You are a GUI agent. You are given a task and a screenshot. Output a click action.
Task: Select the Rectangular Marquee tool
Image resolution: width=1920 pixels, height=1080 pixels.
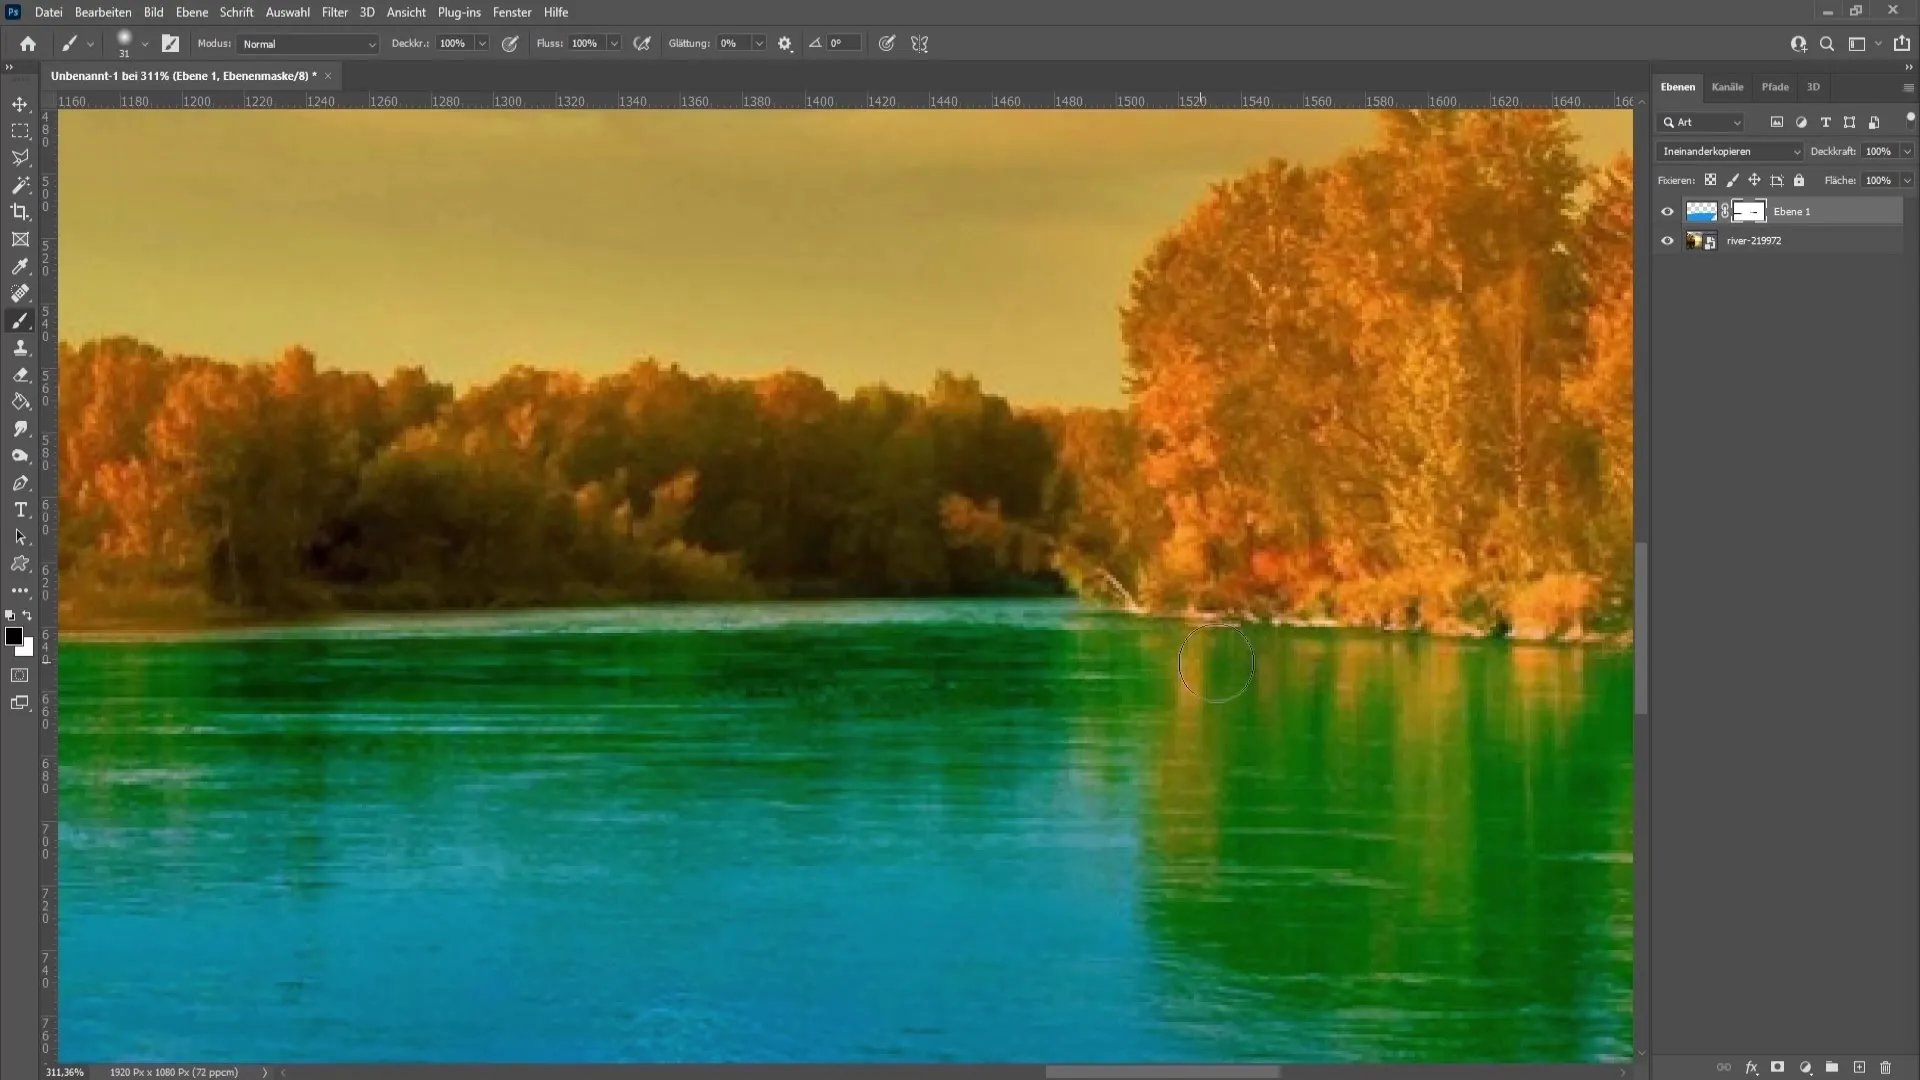tap(20, 131)
